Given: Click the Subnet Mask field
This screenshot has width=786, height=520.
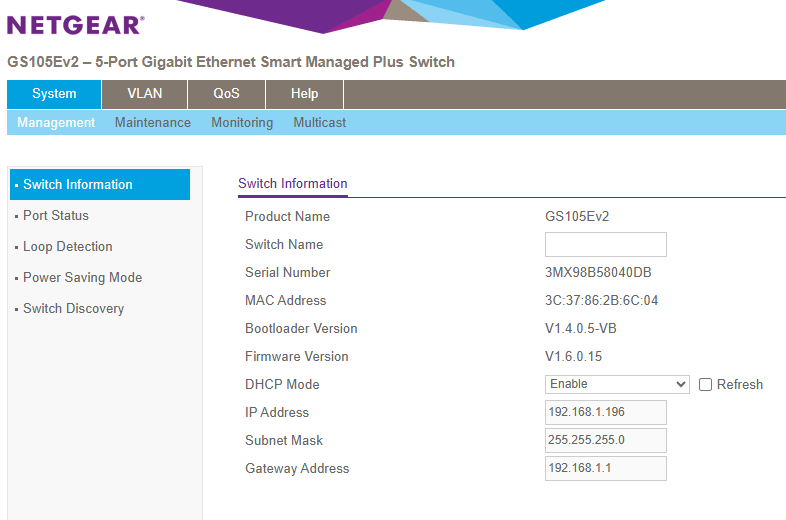Looking at the screenshot, I should [606, 440].
